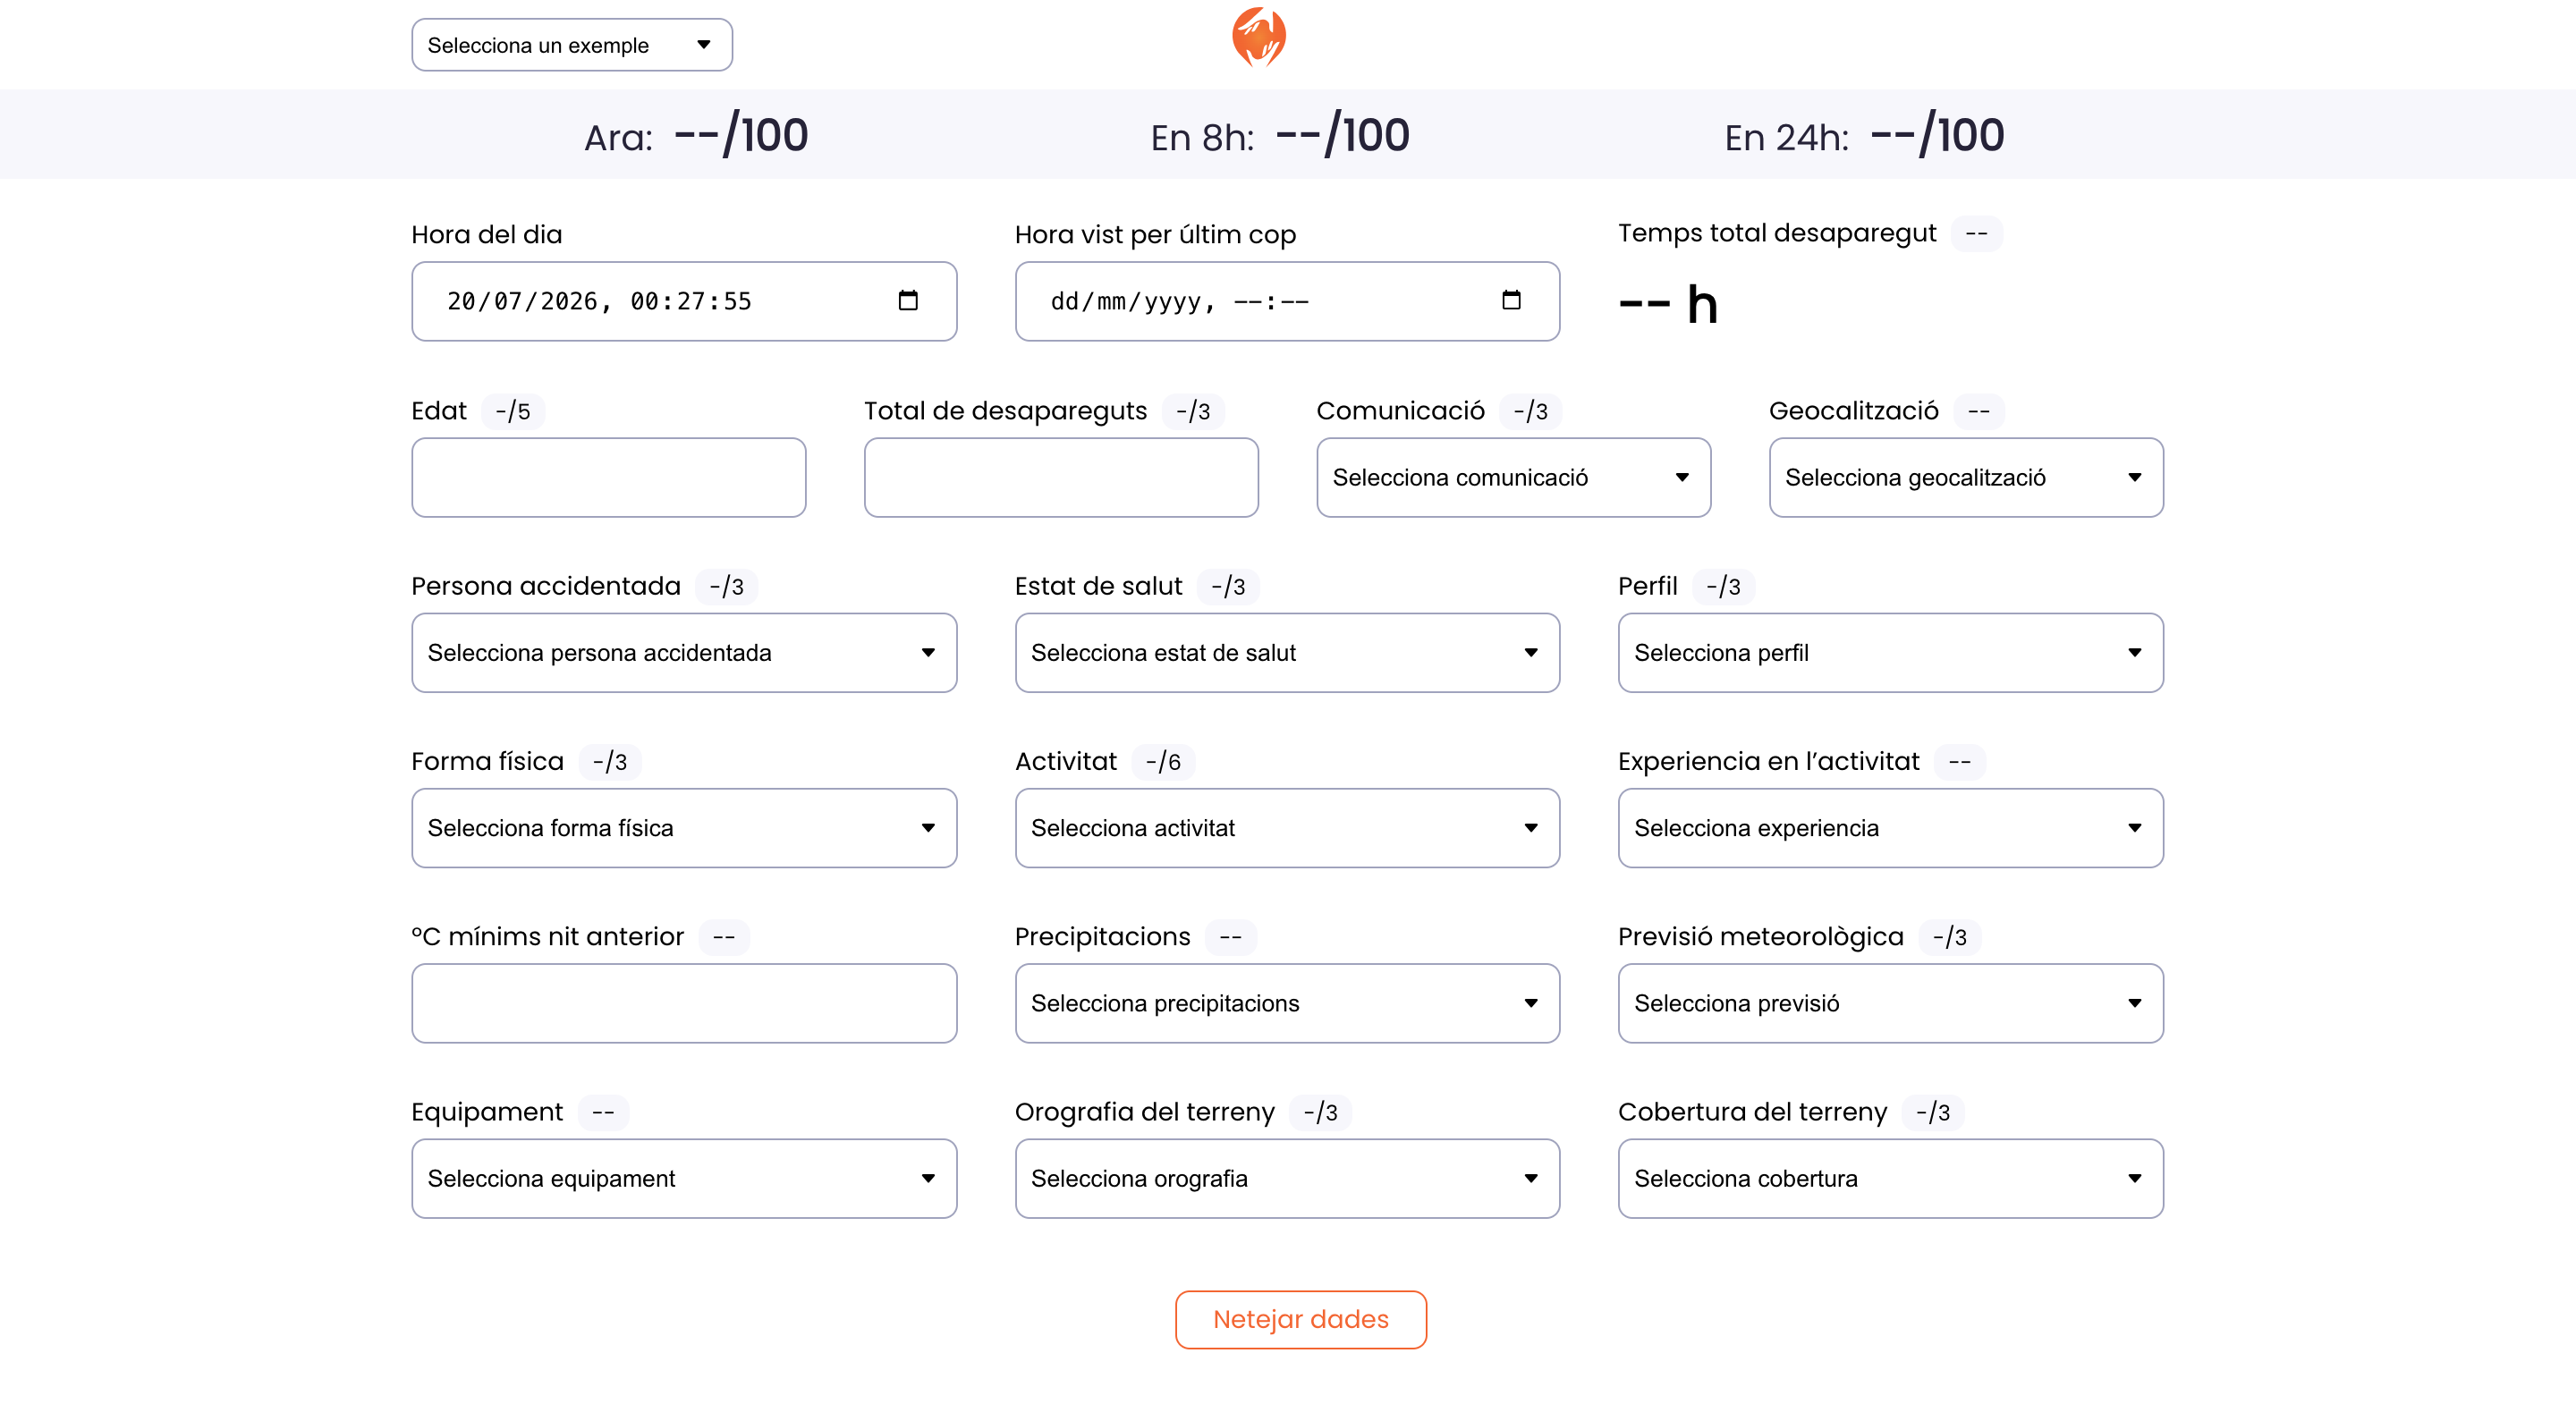2576x1404 pixels.
Task: Open the Selecciona forma física dropdown
Action: tap(684, 828)
